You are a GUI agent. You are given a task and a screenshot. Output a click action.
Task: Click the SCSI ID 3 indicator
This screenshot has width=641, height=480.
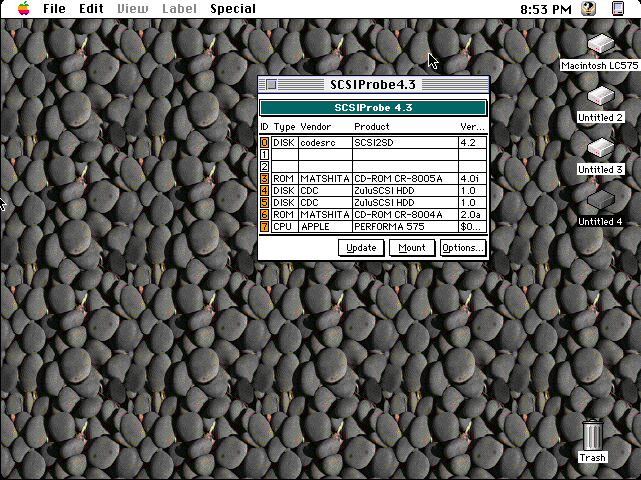coord(264,179)
